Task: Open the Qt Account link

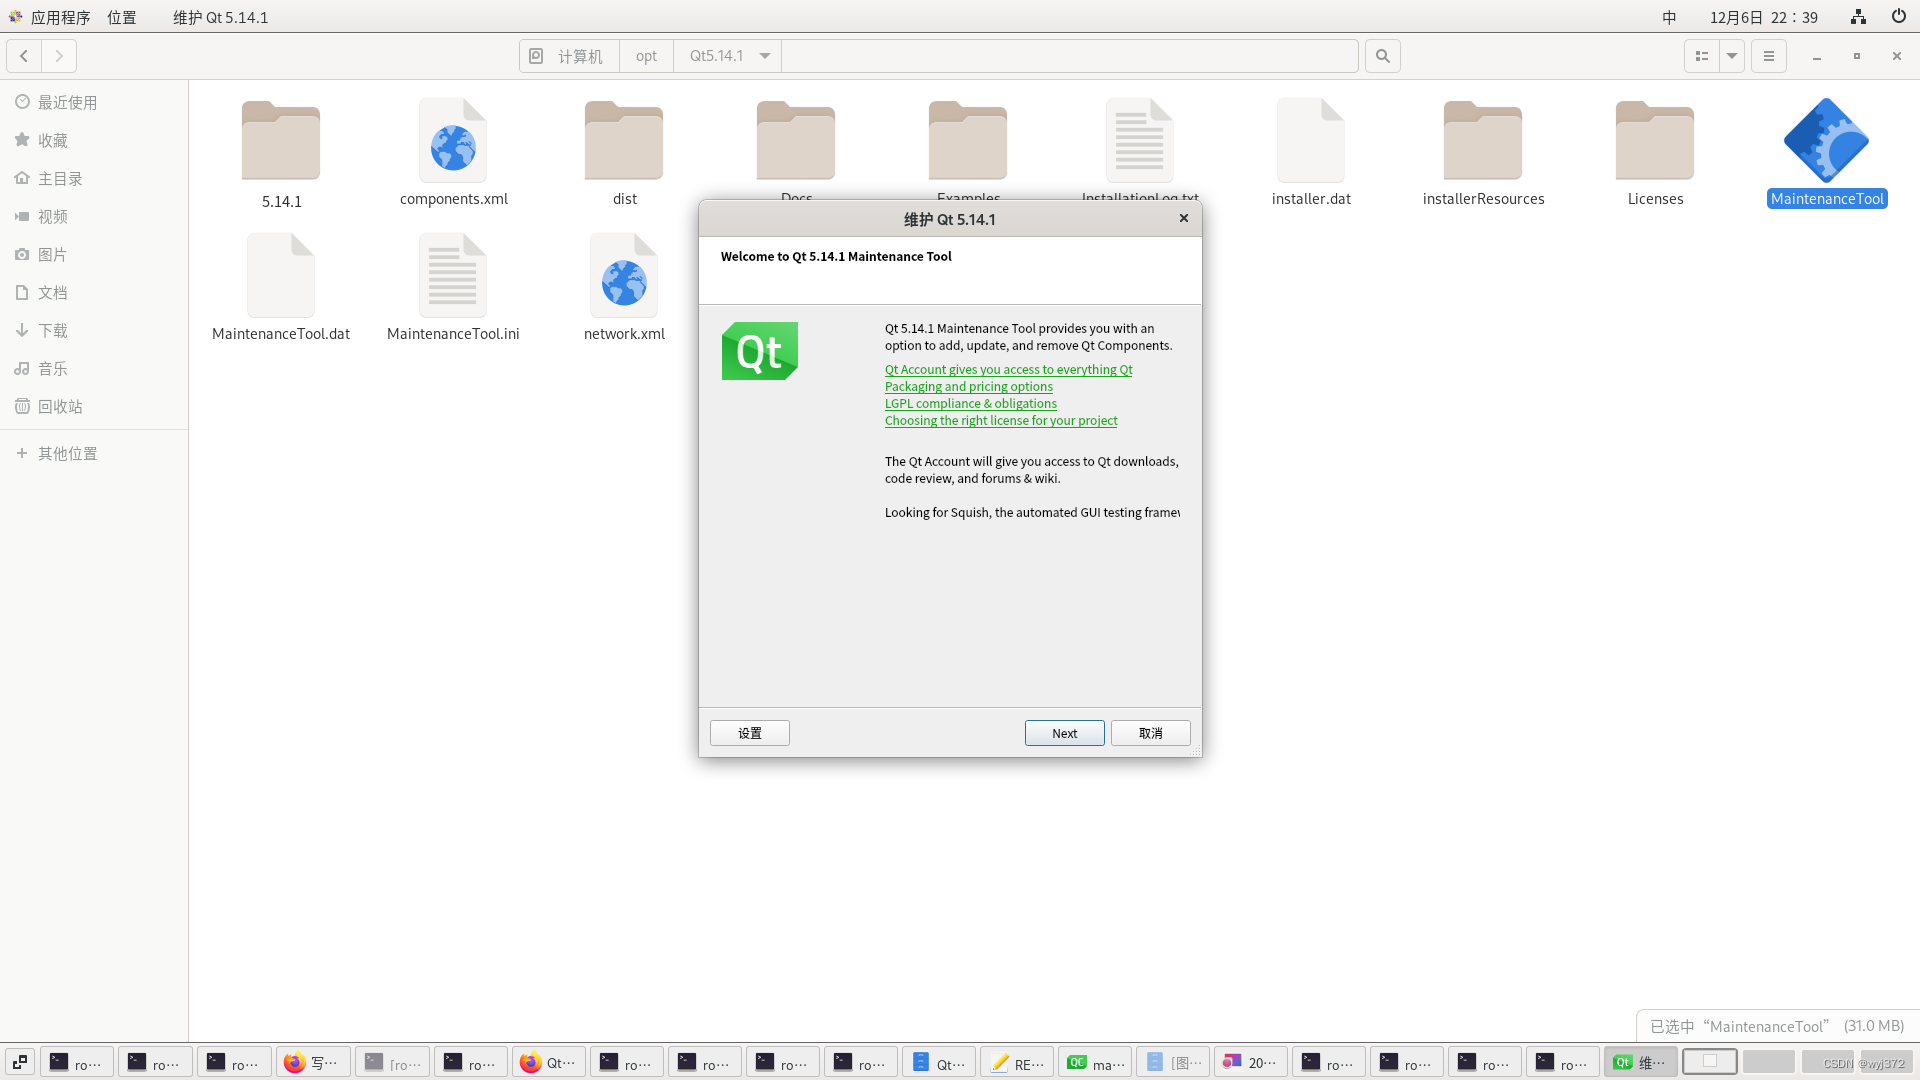Action: (x=1008, y=369)
